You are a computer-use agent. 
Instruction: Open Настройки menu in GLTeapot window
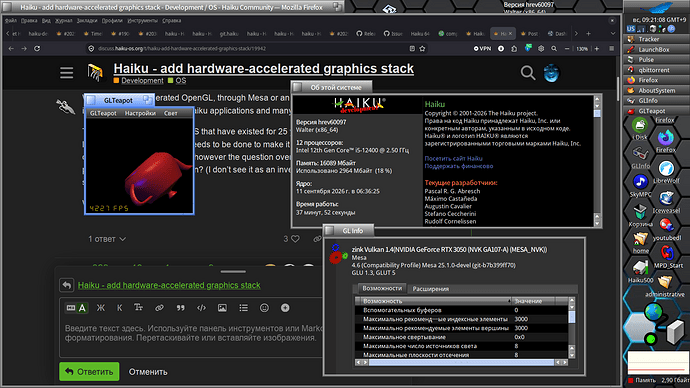(140, 113)
